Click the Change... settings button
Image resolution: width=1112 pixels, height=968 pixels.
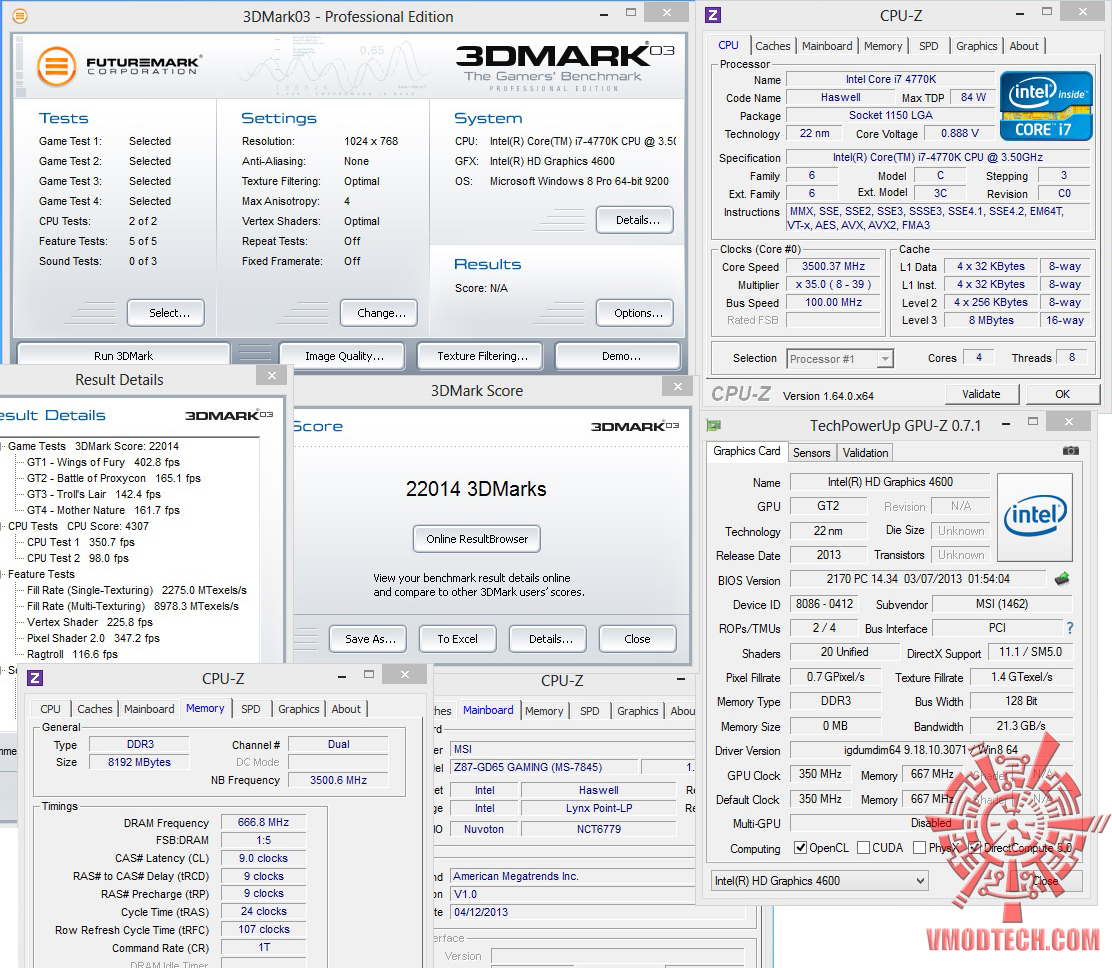[379, 313]
